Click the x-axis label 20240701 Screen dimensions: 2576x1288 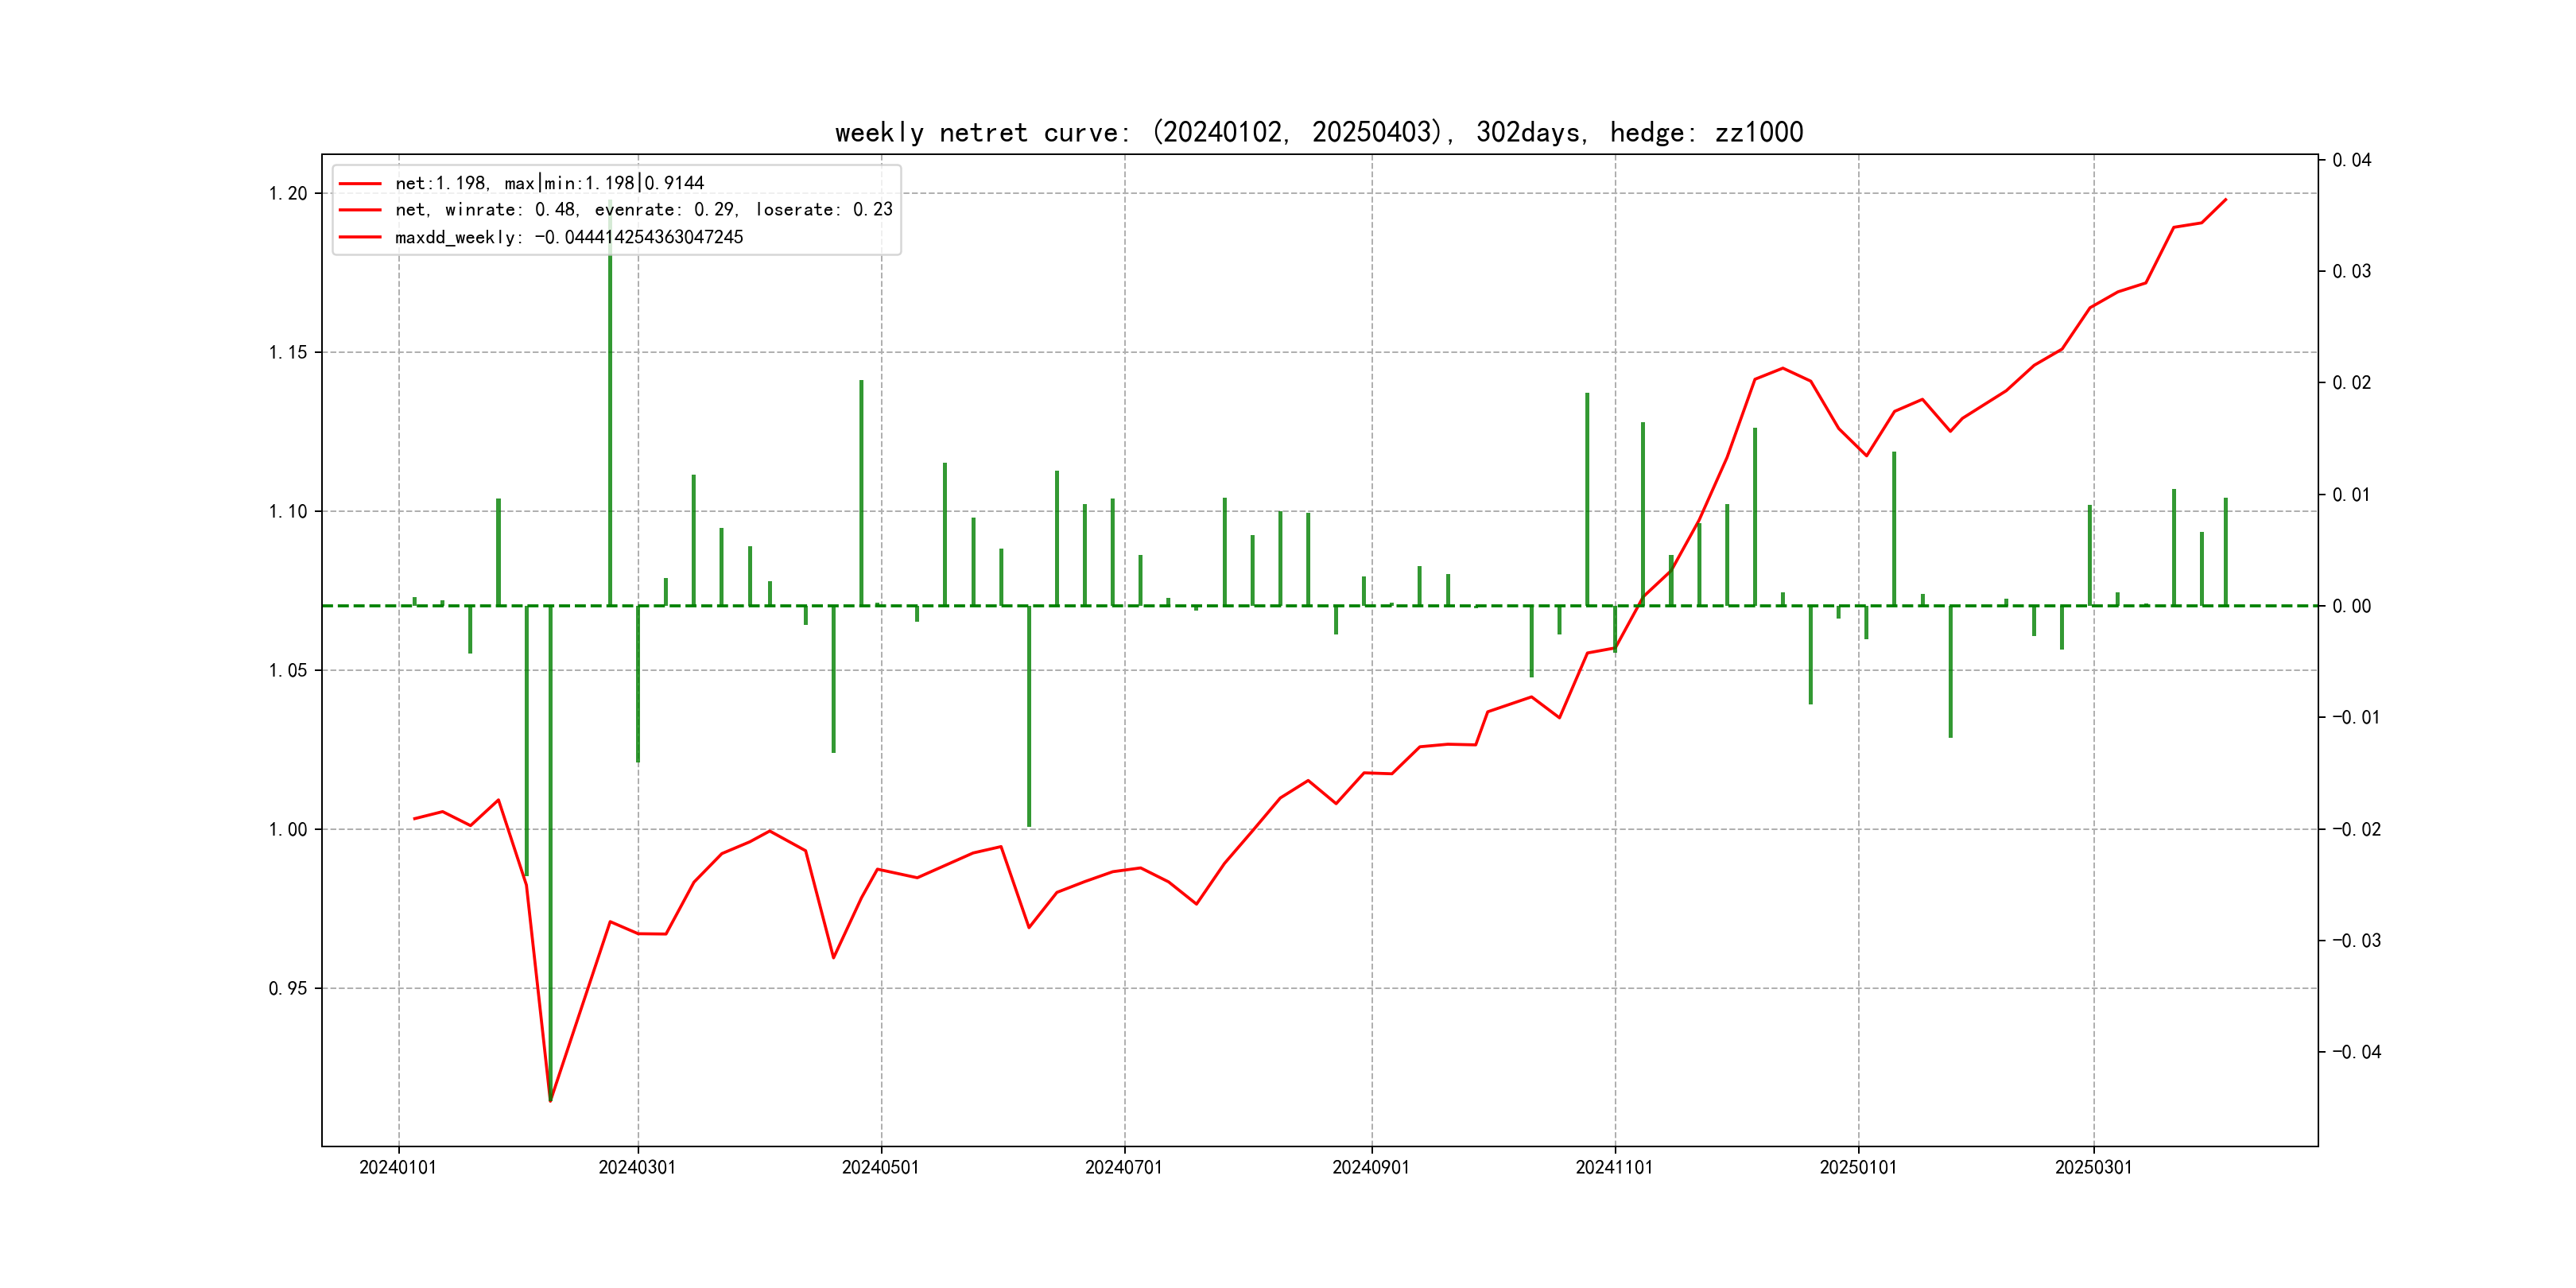pos(1124,1168)
